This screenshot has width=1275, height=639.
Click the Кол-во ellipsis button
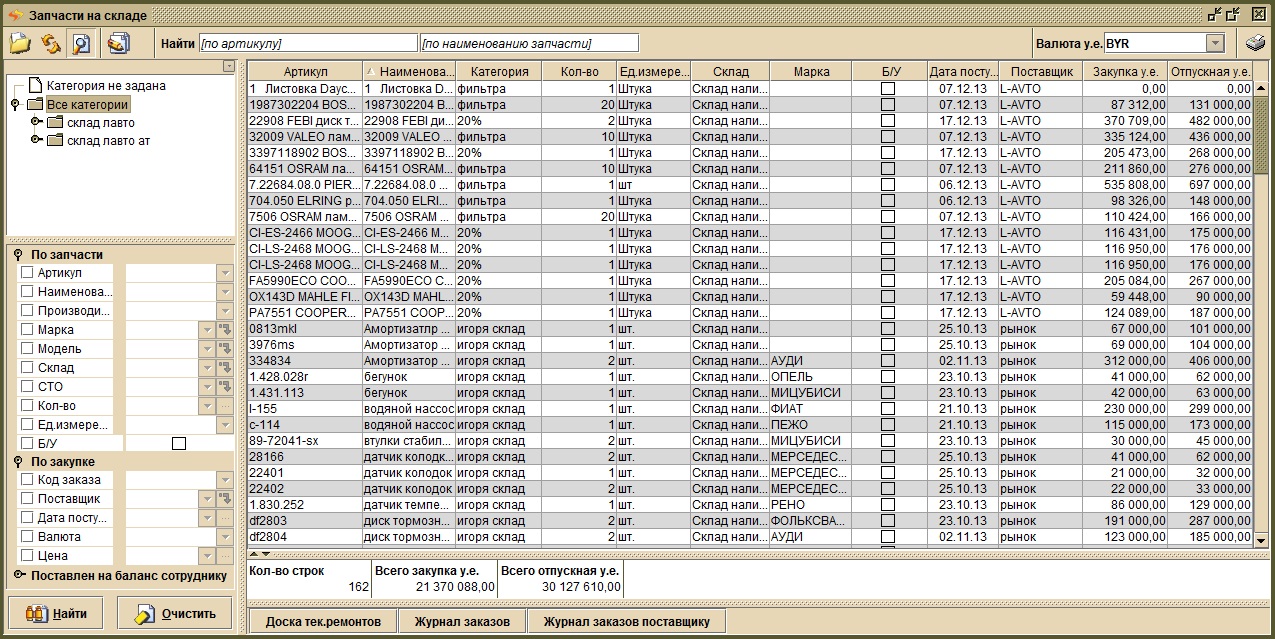[225, 406]
